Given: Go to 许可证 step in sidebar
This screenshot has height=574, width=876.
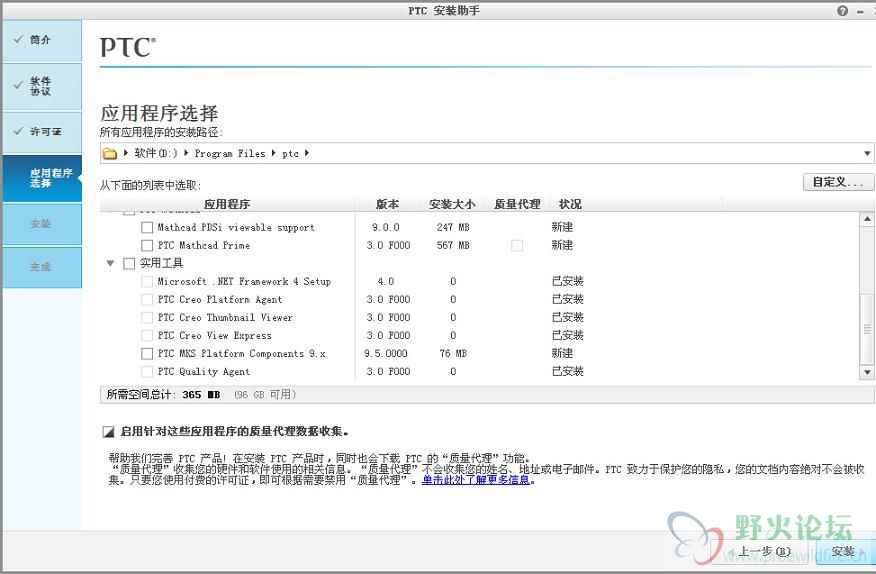Looking at the screenshot, I should [42, 132].
